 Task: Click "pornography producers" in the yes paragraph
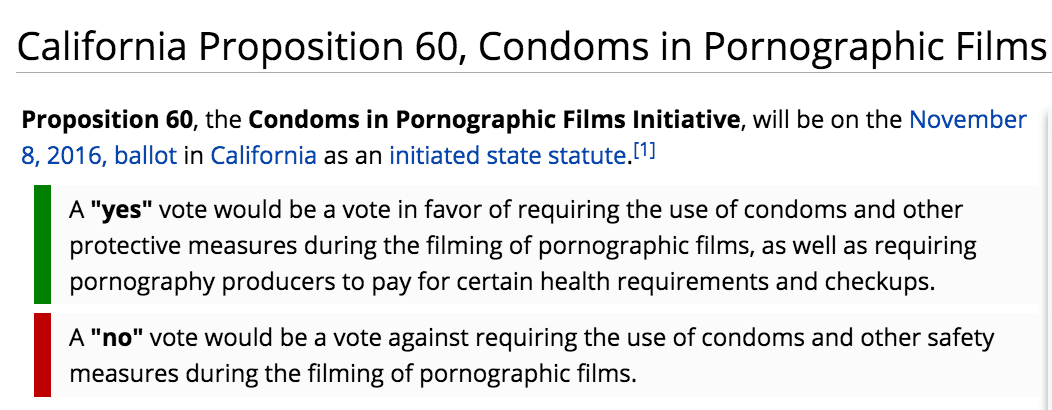[x=172, y=282]
